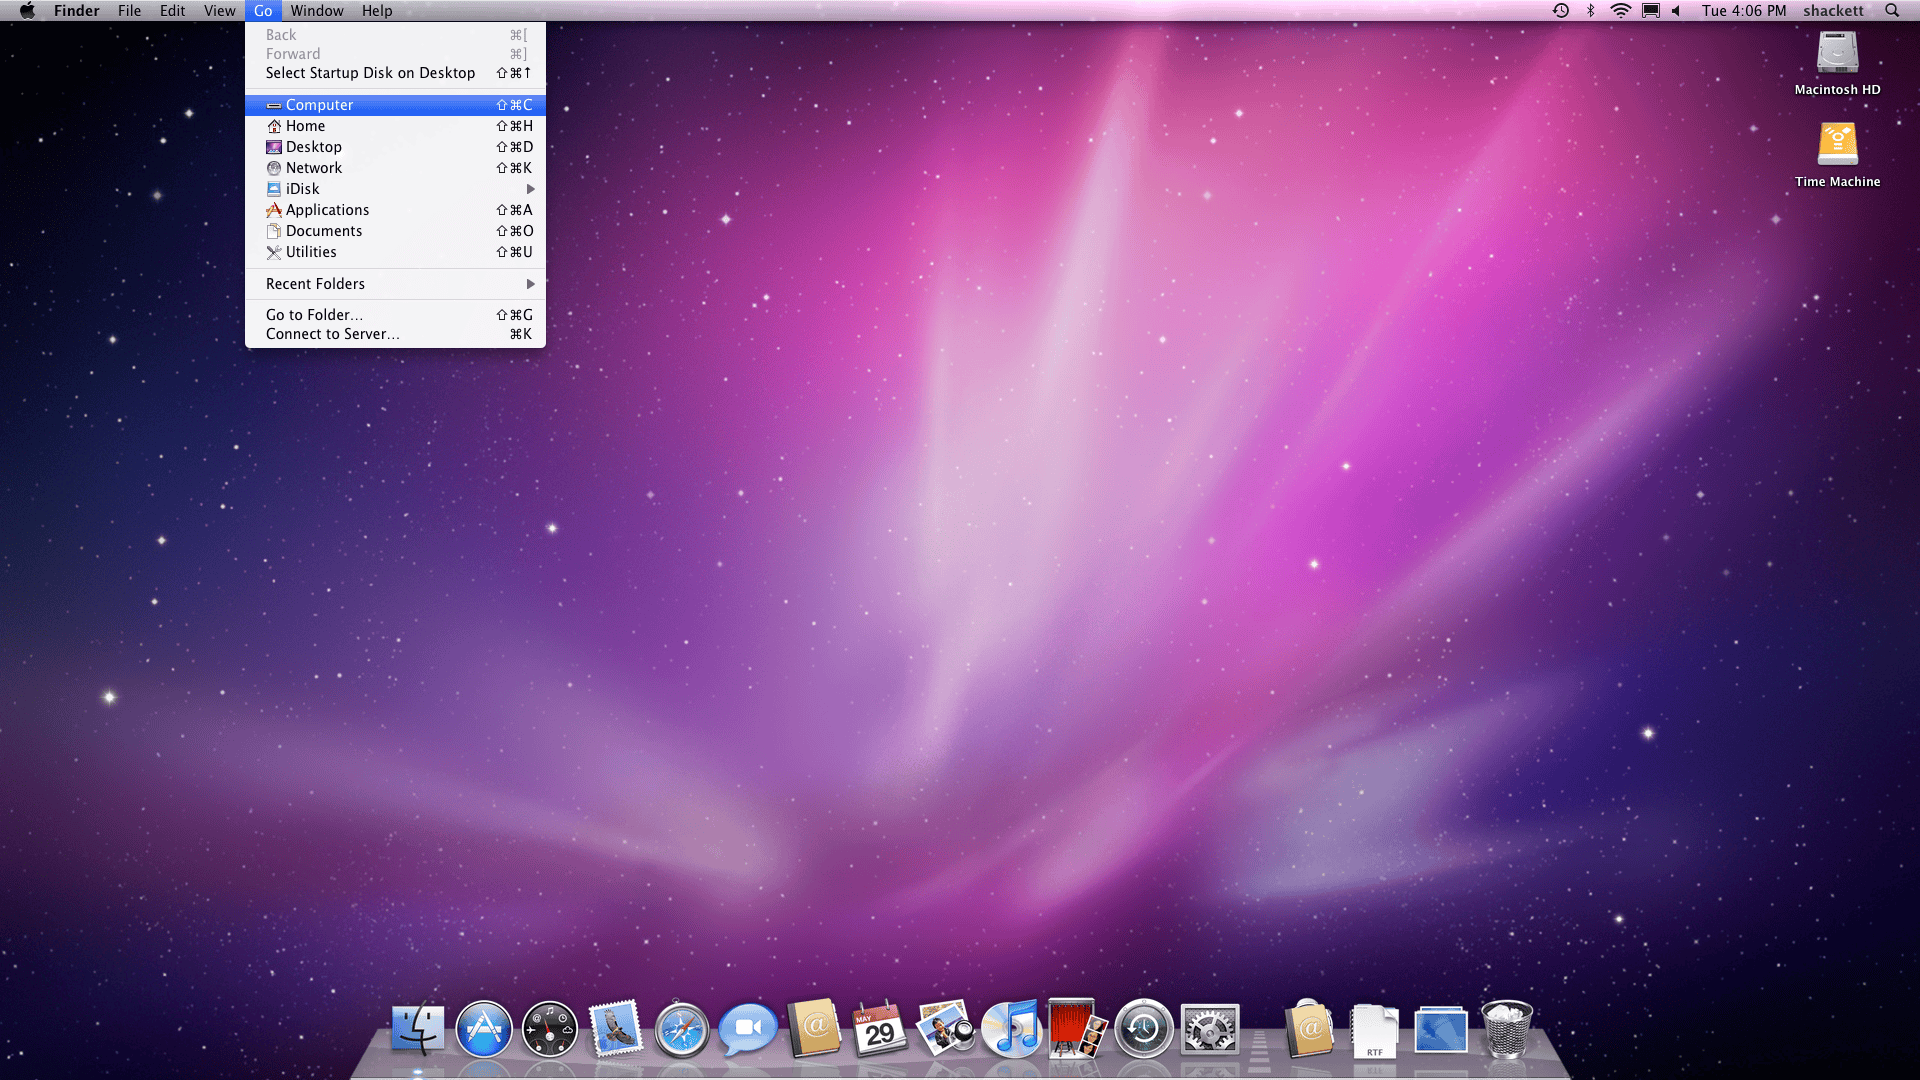The image size is (1920, 1080).
Task: Open iCal calendar showing 29
Action: point(879,1029)
